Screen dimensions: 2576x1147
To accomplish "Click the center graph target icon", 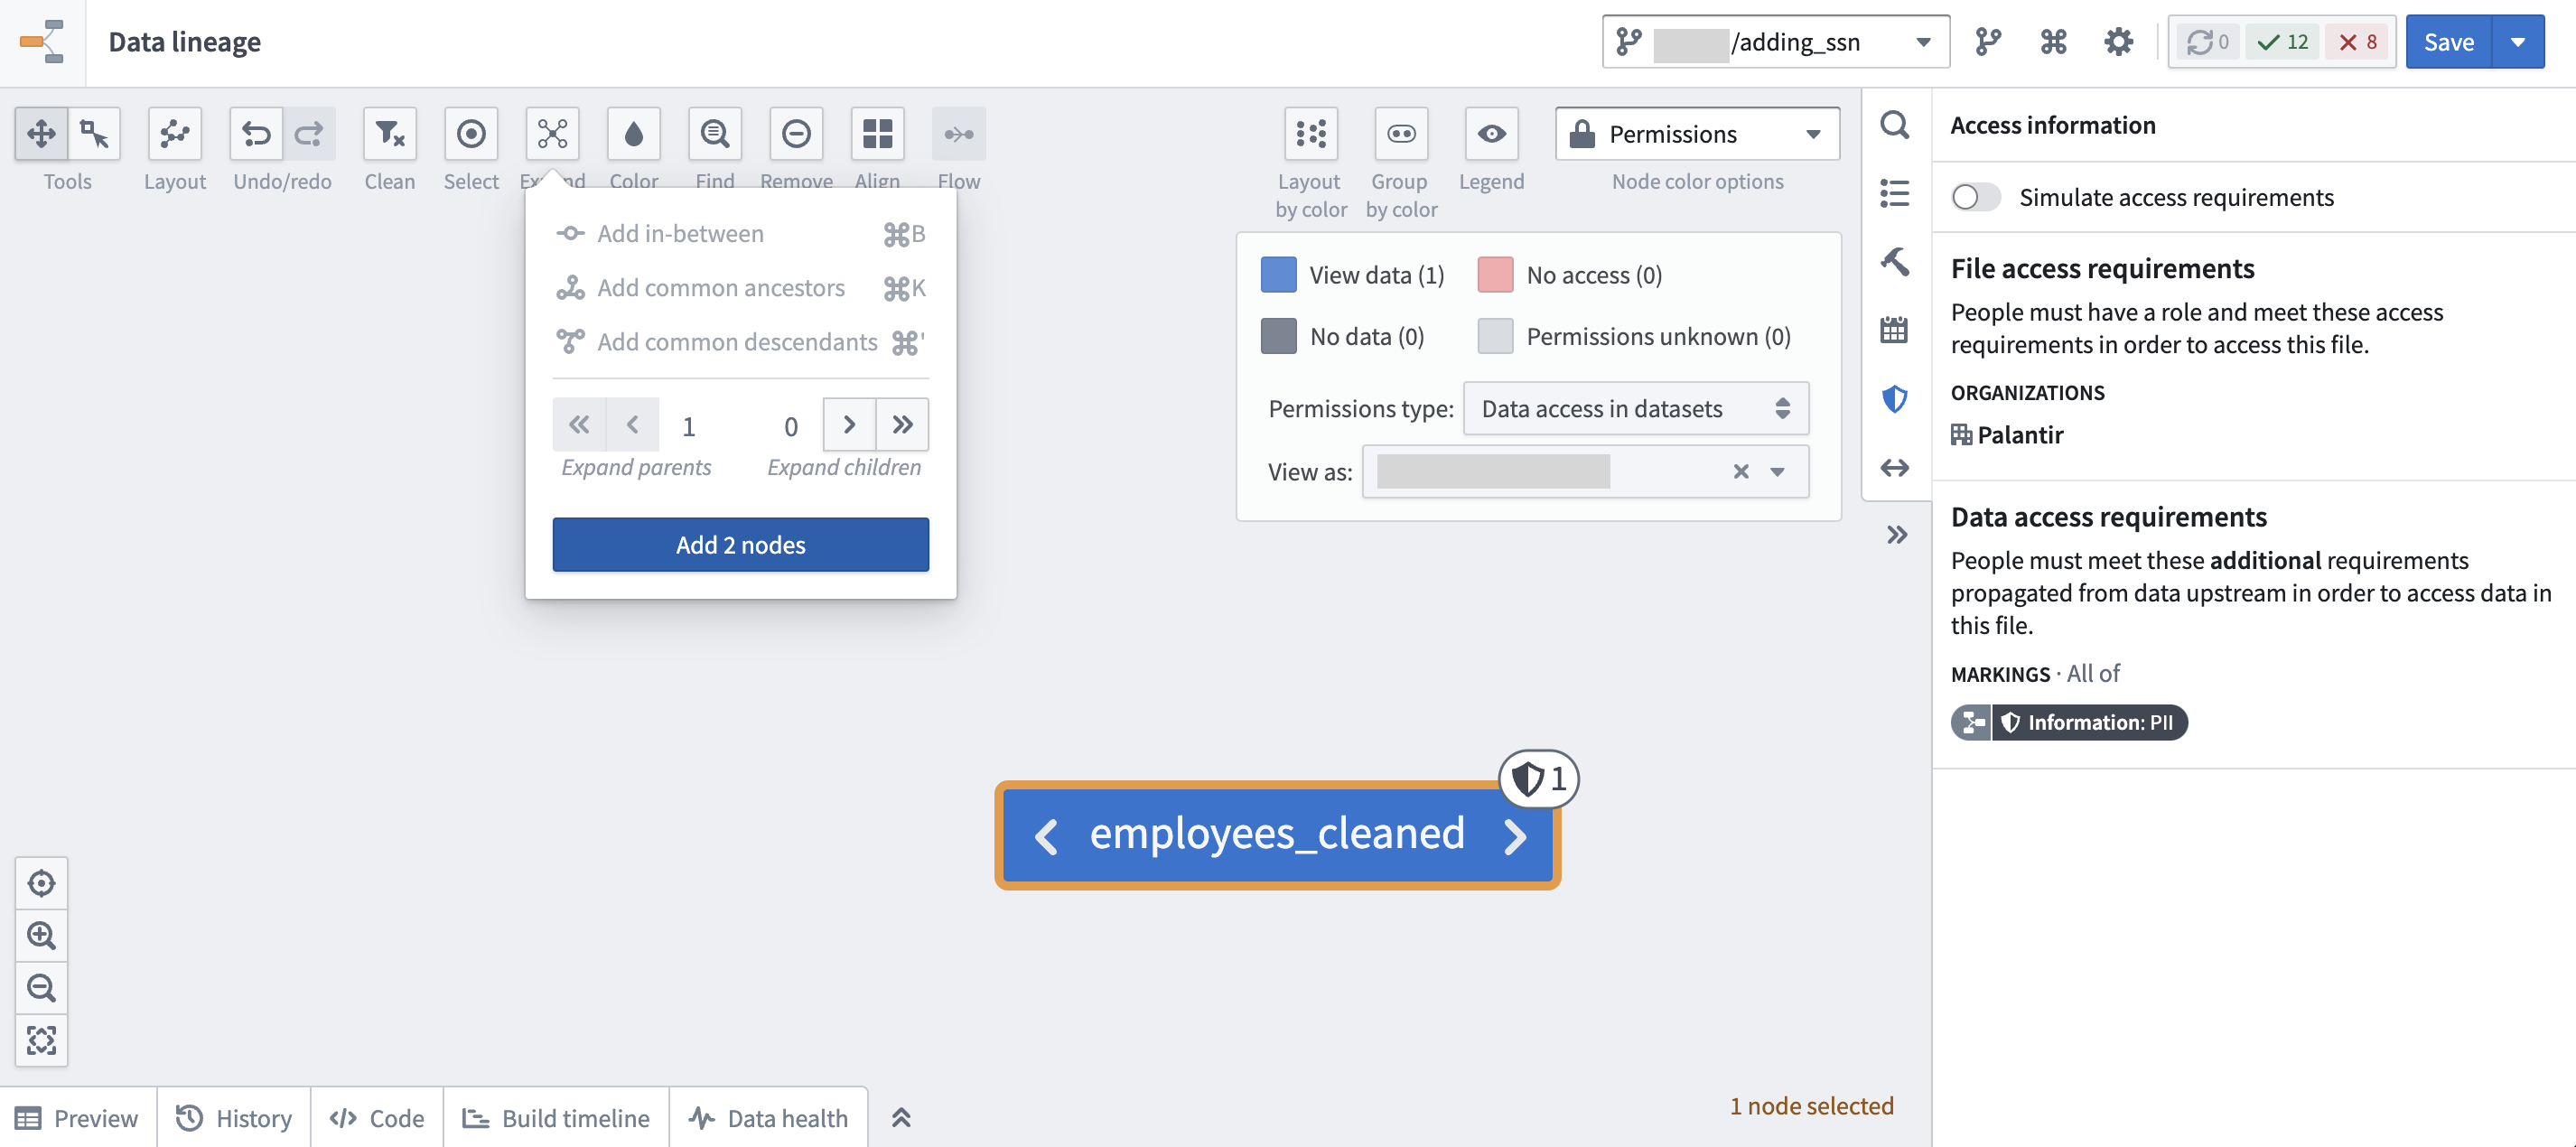I will click(x=41, y=883).
